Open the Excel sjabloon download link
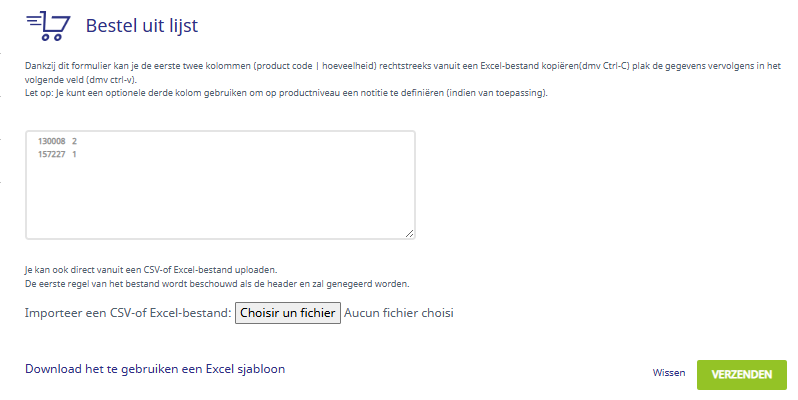The height and width of the screenshot is (400, 798). click(155, 369)
